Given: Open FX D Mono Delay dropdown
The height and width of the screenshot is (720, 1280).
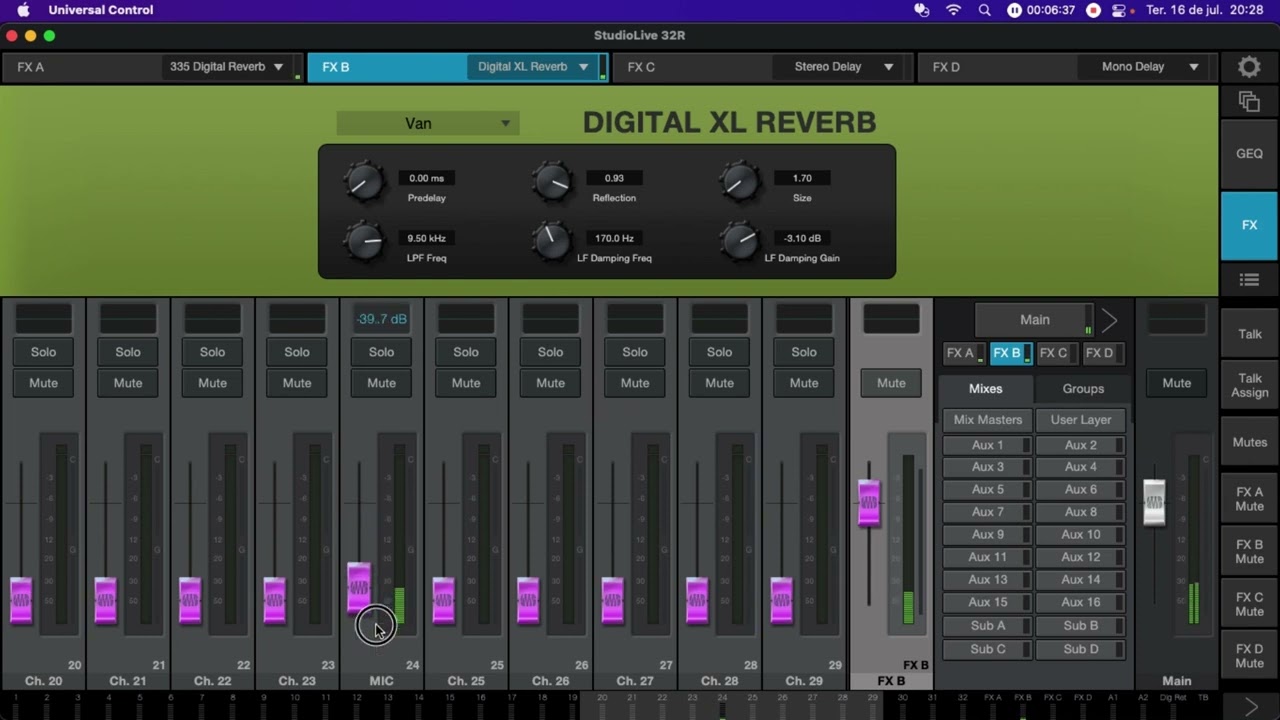Looking at the screenshot, I should pyautogui.click(x=1145, y=67).
